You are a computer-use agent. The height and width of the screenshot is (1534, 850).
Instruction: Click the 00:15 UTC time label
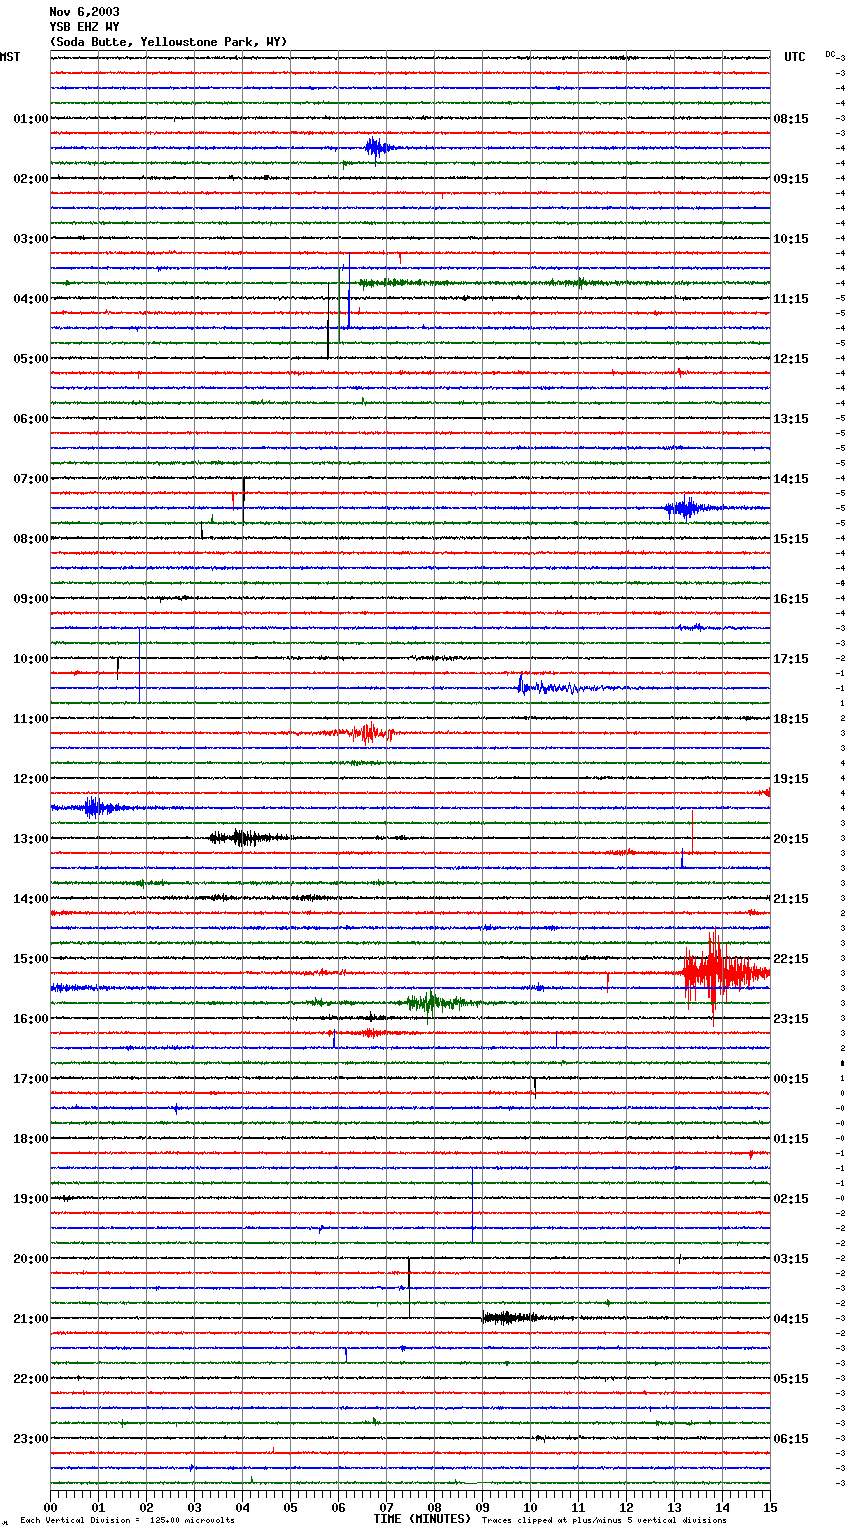click(791, 1079)
